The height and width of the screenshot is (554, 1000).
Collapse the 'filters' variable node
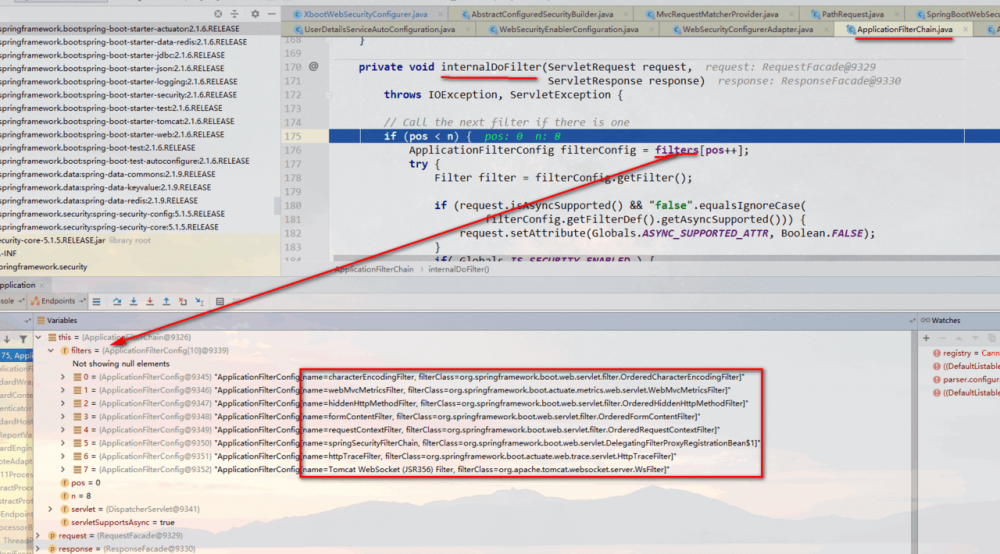point(50,351)
